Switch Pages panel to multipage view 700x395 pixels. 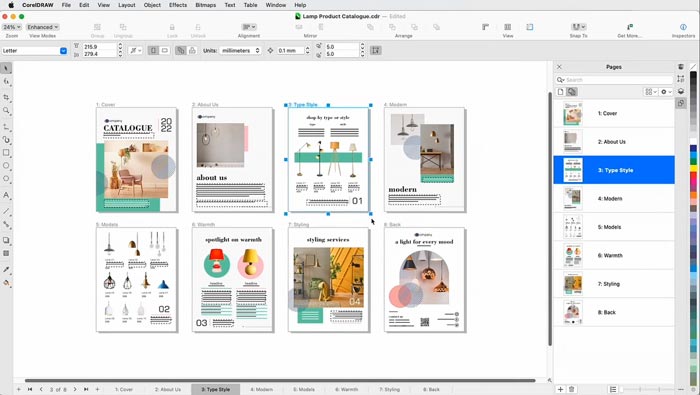point(572,91)
